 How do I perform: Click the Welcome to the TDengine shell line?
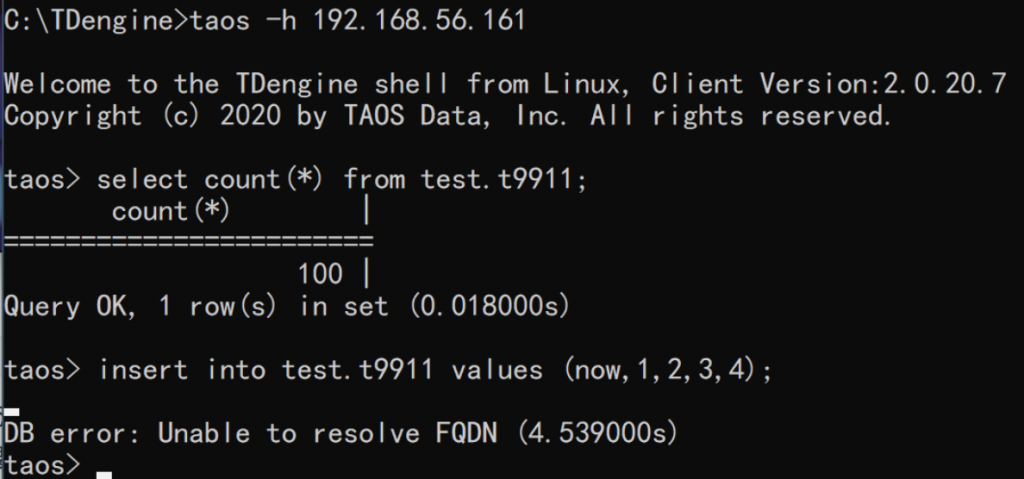pos(505,84)
